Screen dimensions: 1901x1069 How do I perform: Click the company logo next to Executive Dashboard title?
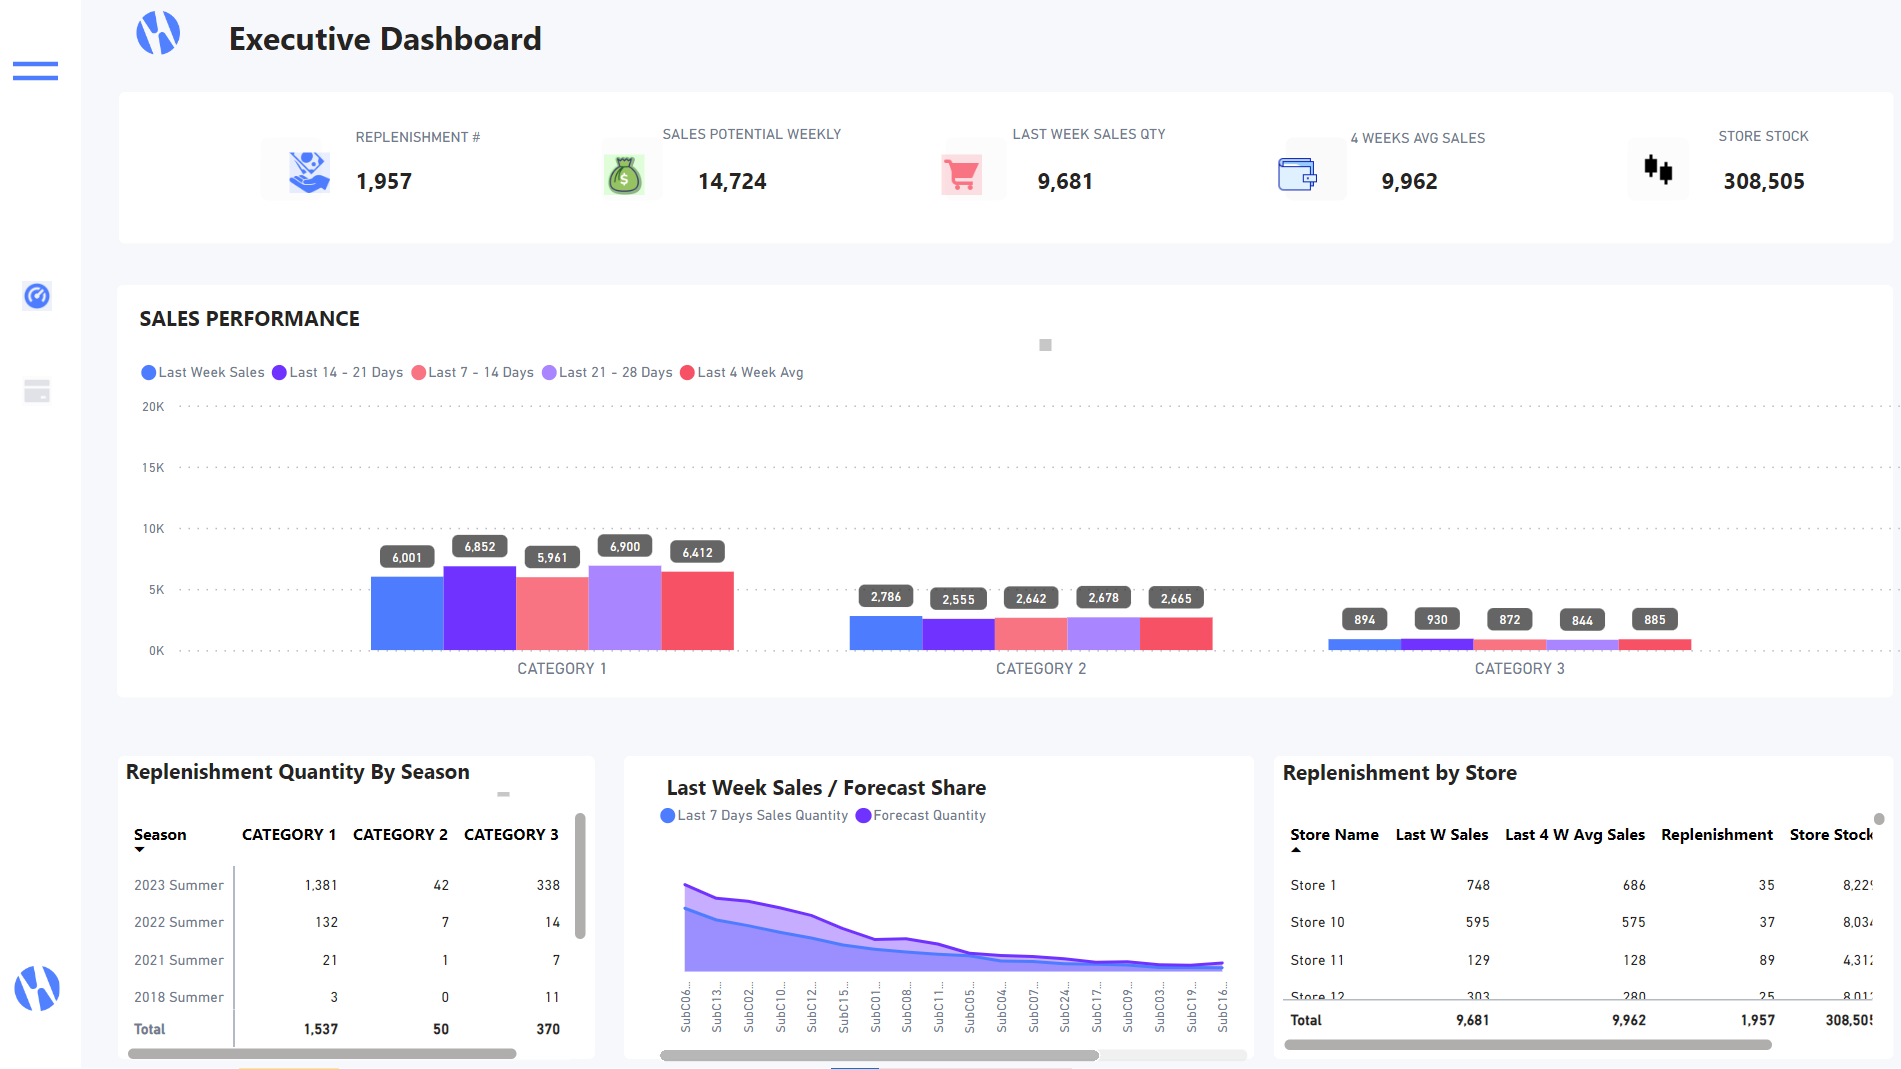(x=158, y=31)
